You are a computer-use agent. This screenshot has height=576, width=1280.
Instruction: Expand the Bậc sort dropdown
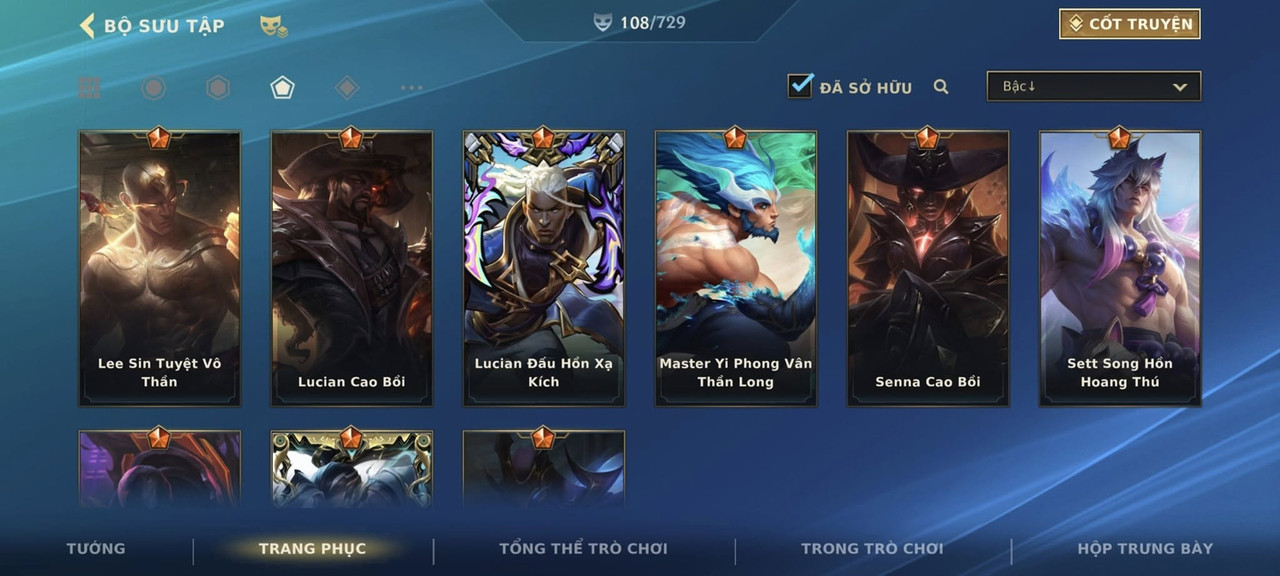point(1094,86)
